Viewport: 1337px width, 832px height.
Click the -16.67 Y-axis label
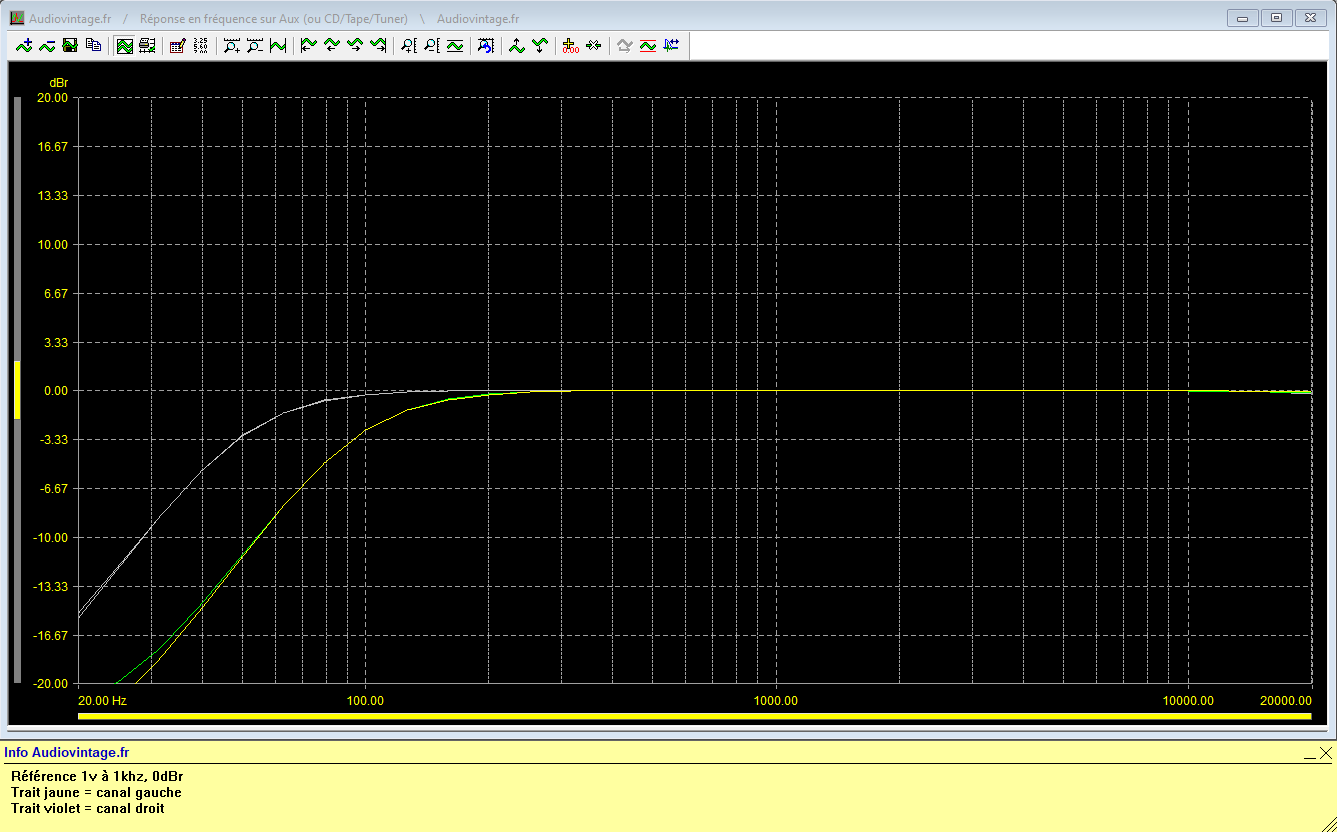(50, 636)
